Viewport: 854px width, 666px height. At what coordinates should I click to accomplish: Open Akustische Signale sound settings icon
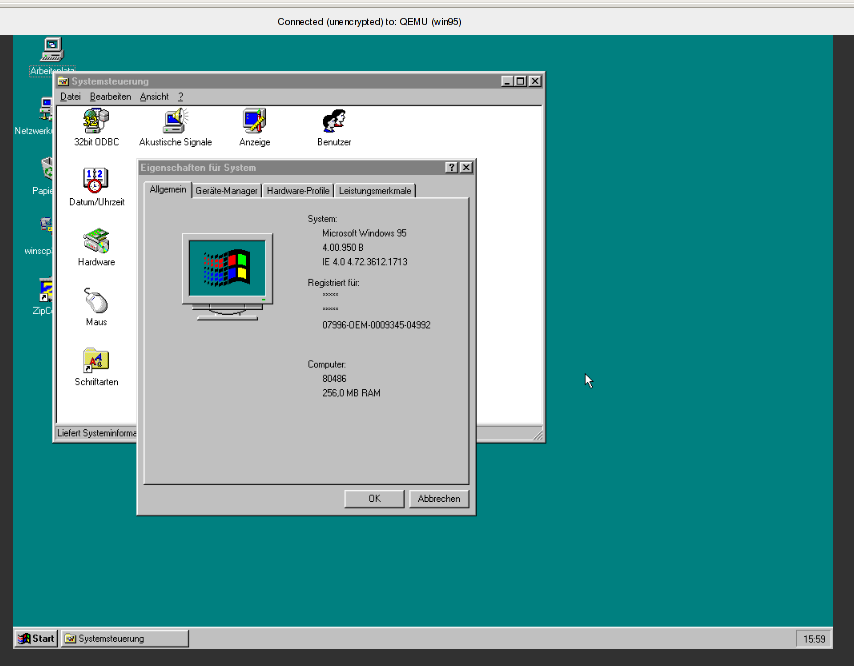click(175, 127)
